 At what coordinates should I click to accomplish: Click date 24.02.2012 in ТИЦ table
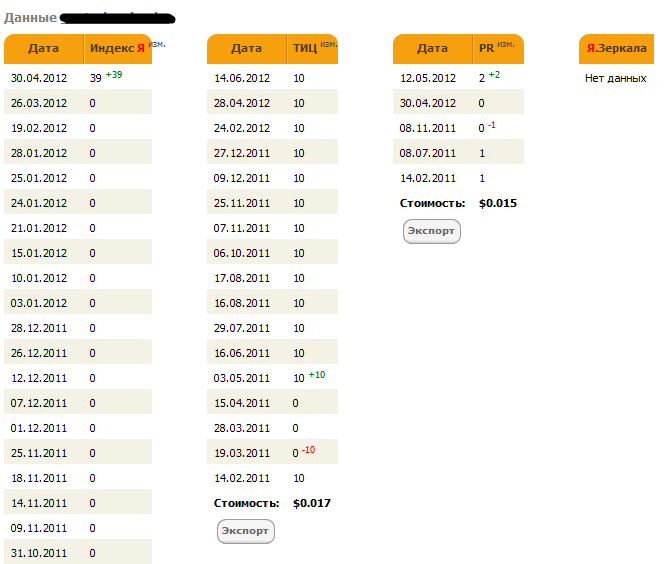[x=242, y=128]
